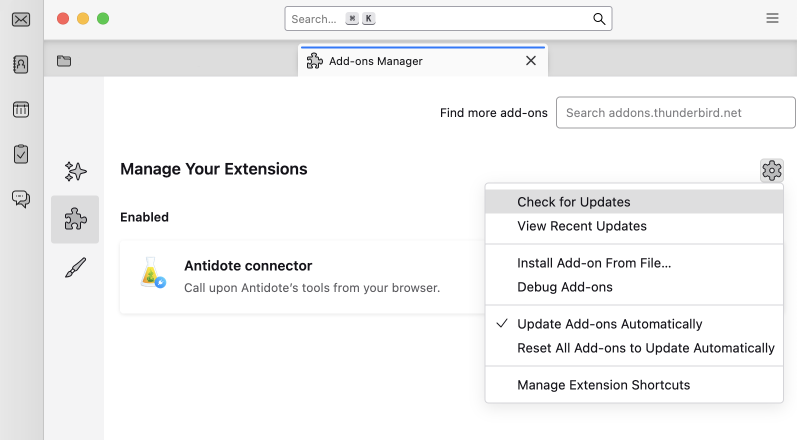Collapse the gear tools dropdown
This screenshot has width=797, height=440.
[x=771, y=170]
